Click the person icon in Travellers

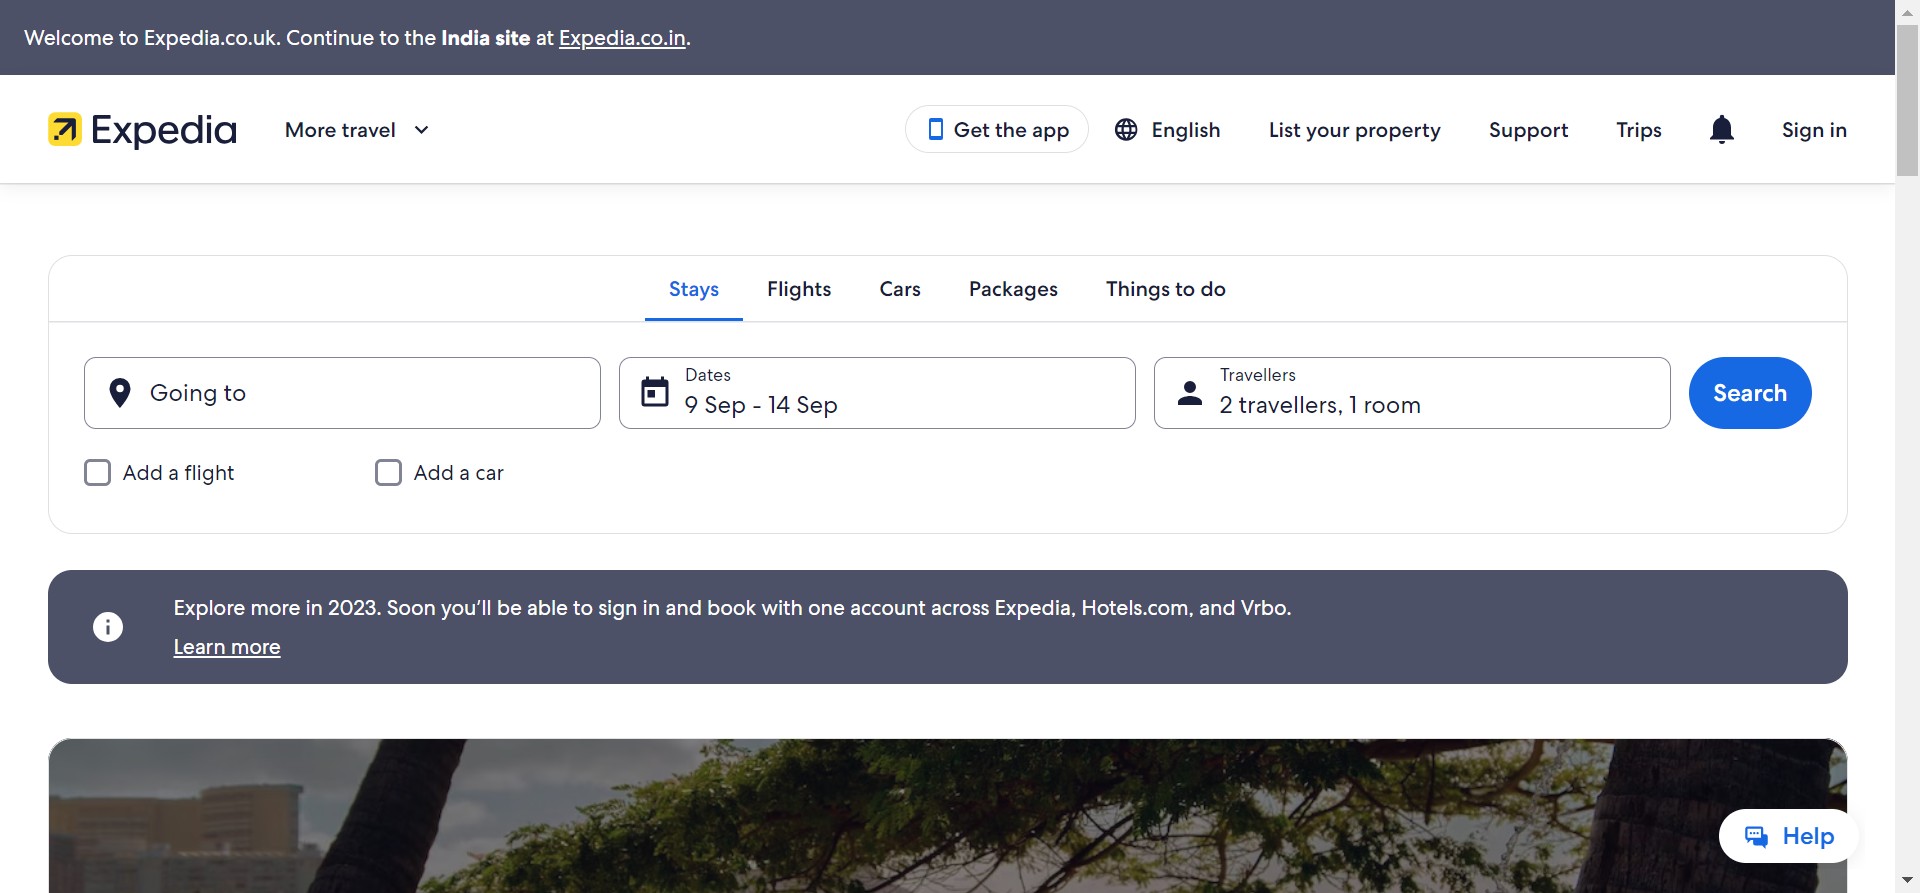pyautogui.click(x=1190, y=392)
